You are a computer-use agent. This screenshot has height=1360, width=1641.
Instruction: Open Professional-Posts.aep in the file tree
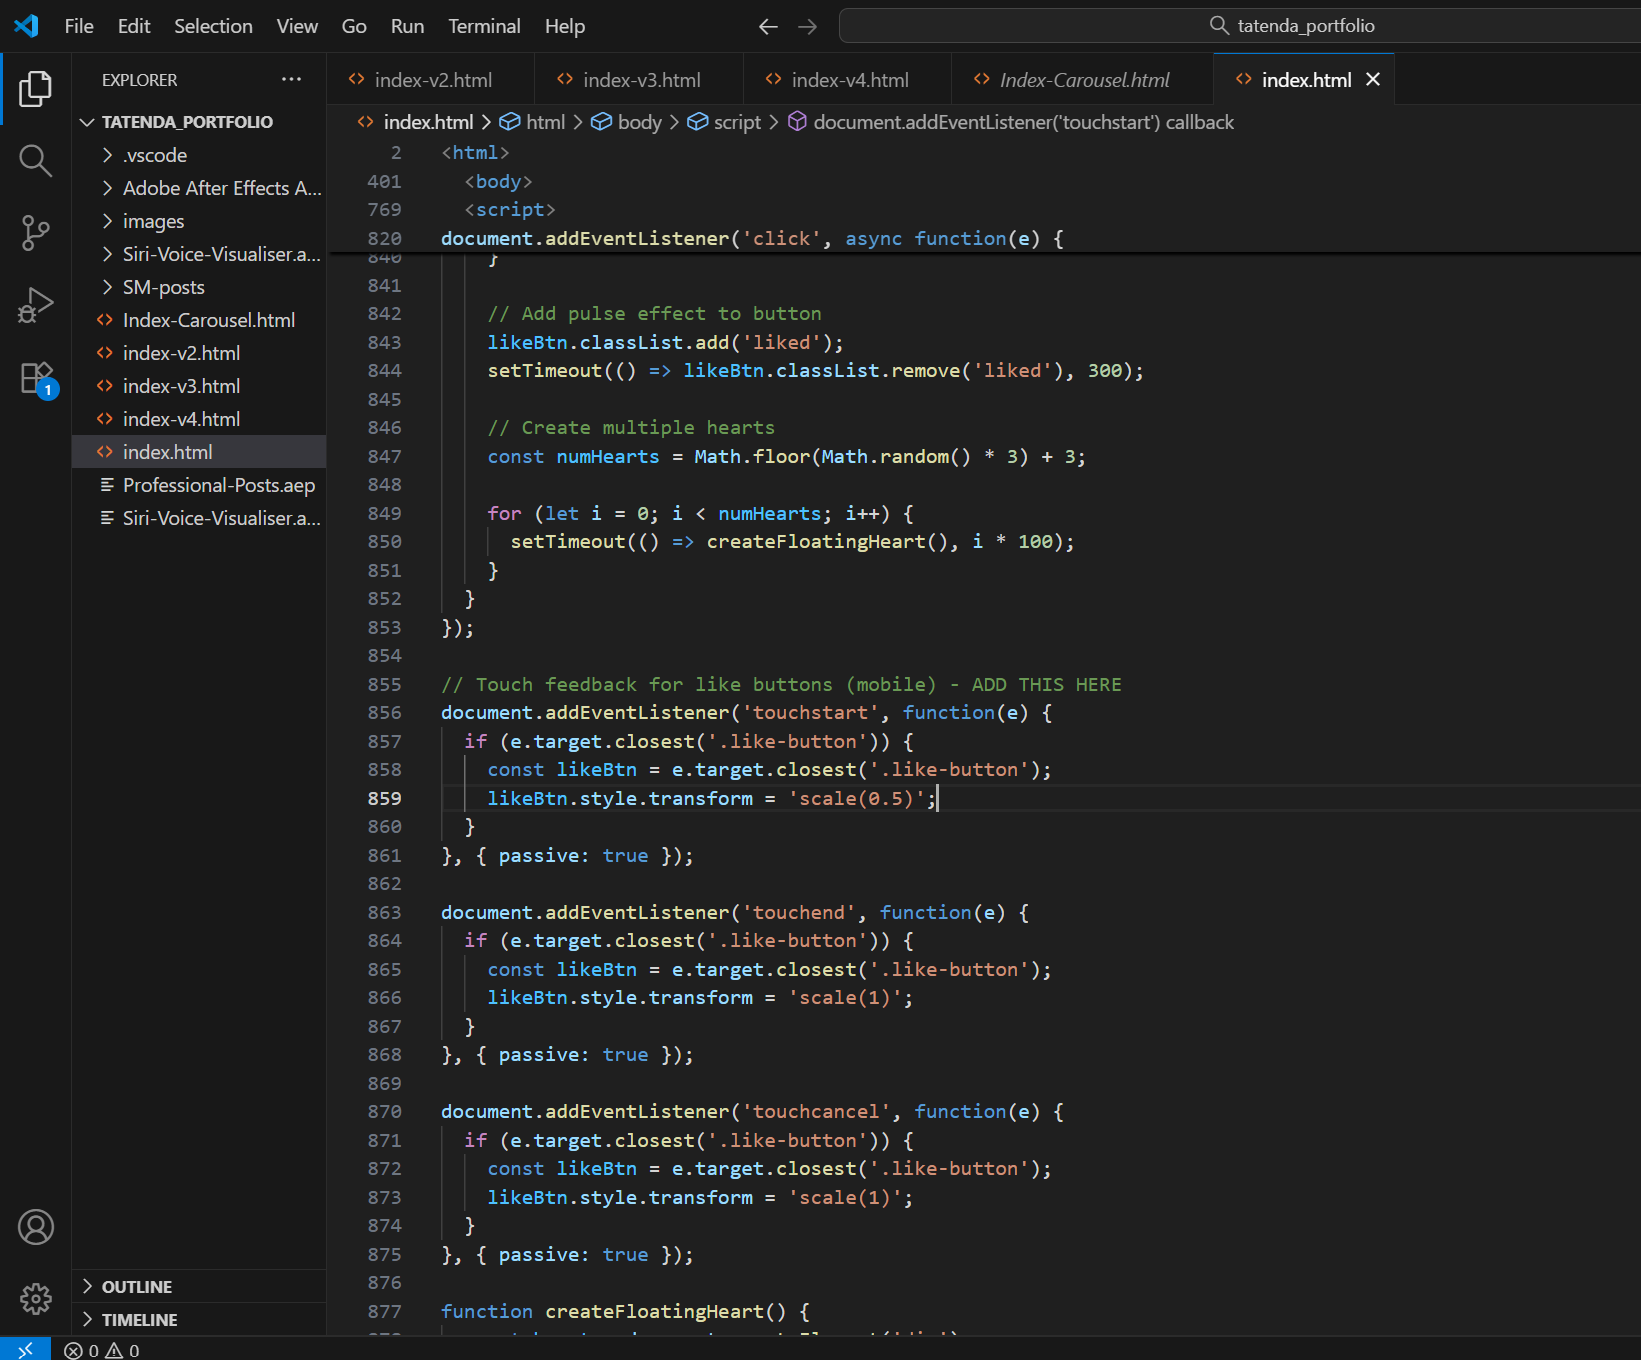click(218, 485)
